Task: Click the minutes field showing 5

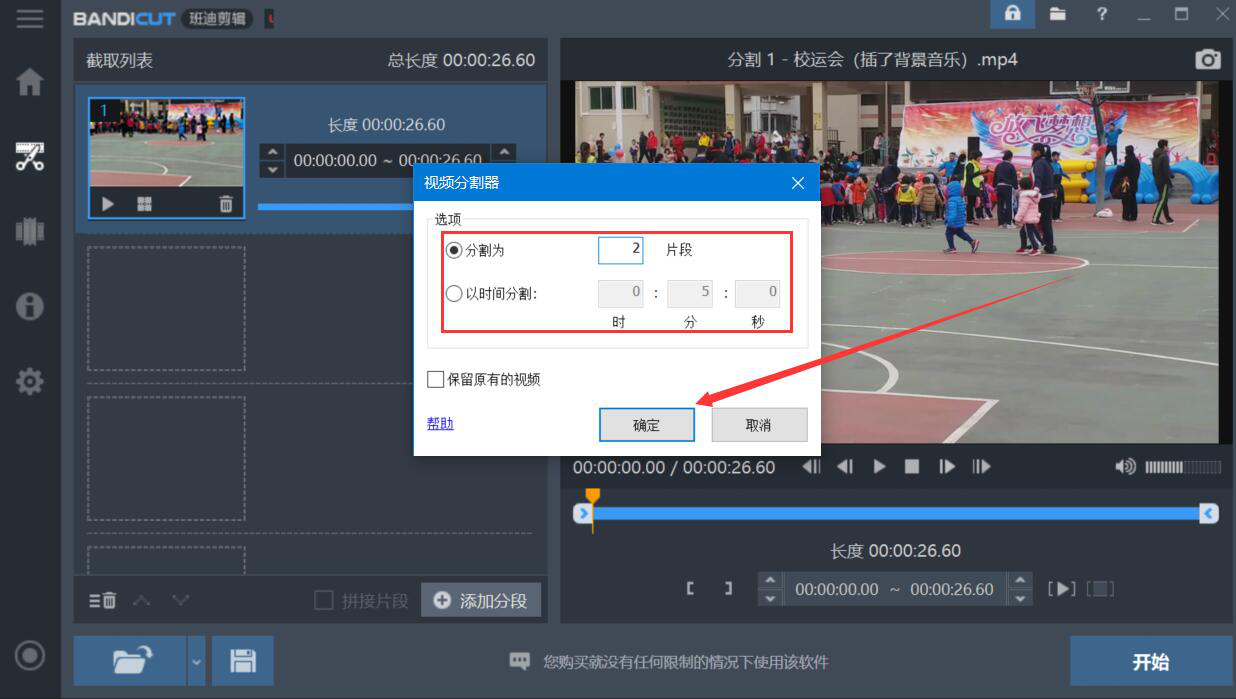Action: pos(689,294)
